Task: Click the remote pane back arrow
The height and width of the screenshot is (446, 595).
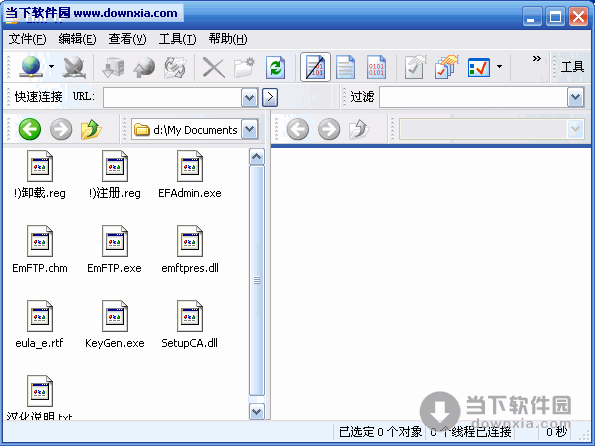Action: [298, 129]
